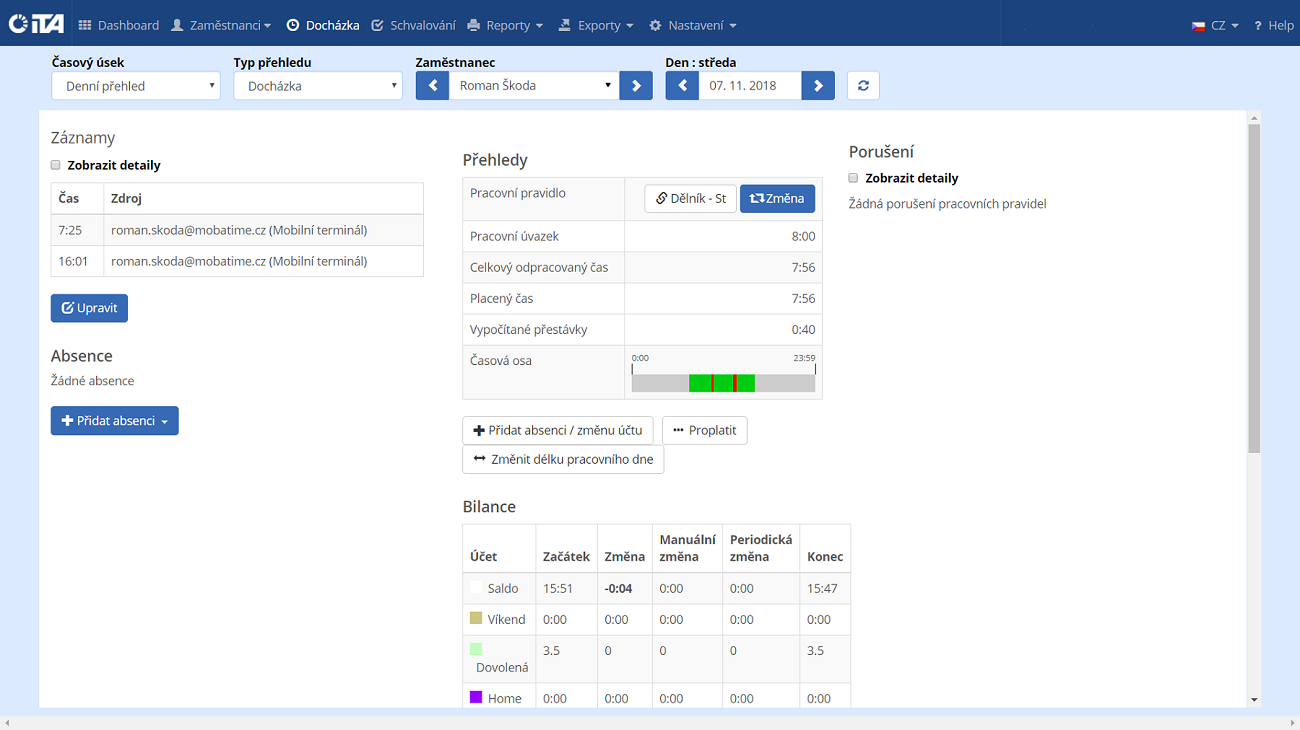
Task: Enable Zobrazit detaily under Záznamy
Action: pyautogui.click(x=56, y=165)
